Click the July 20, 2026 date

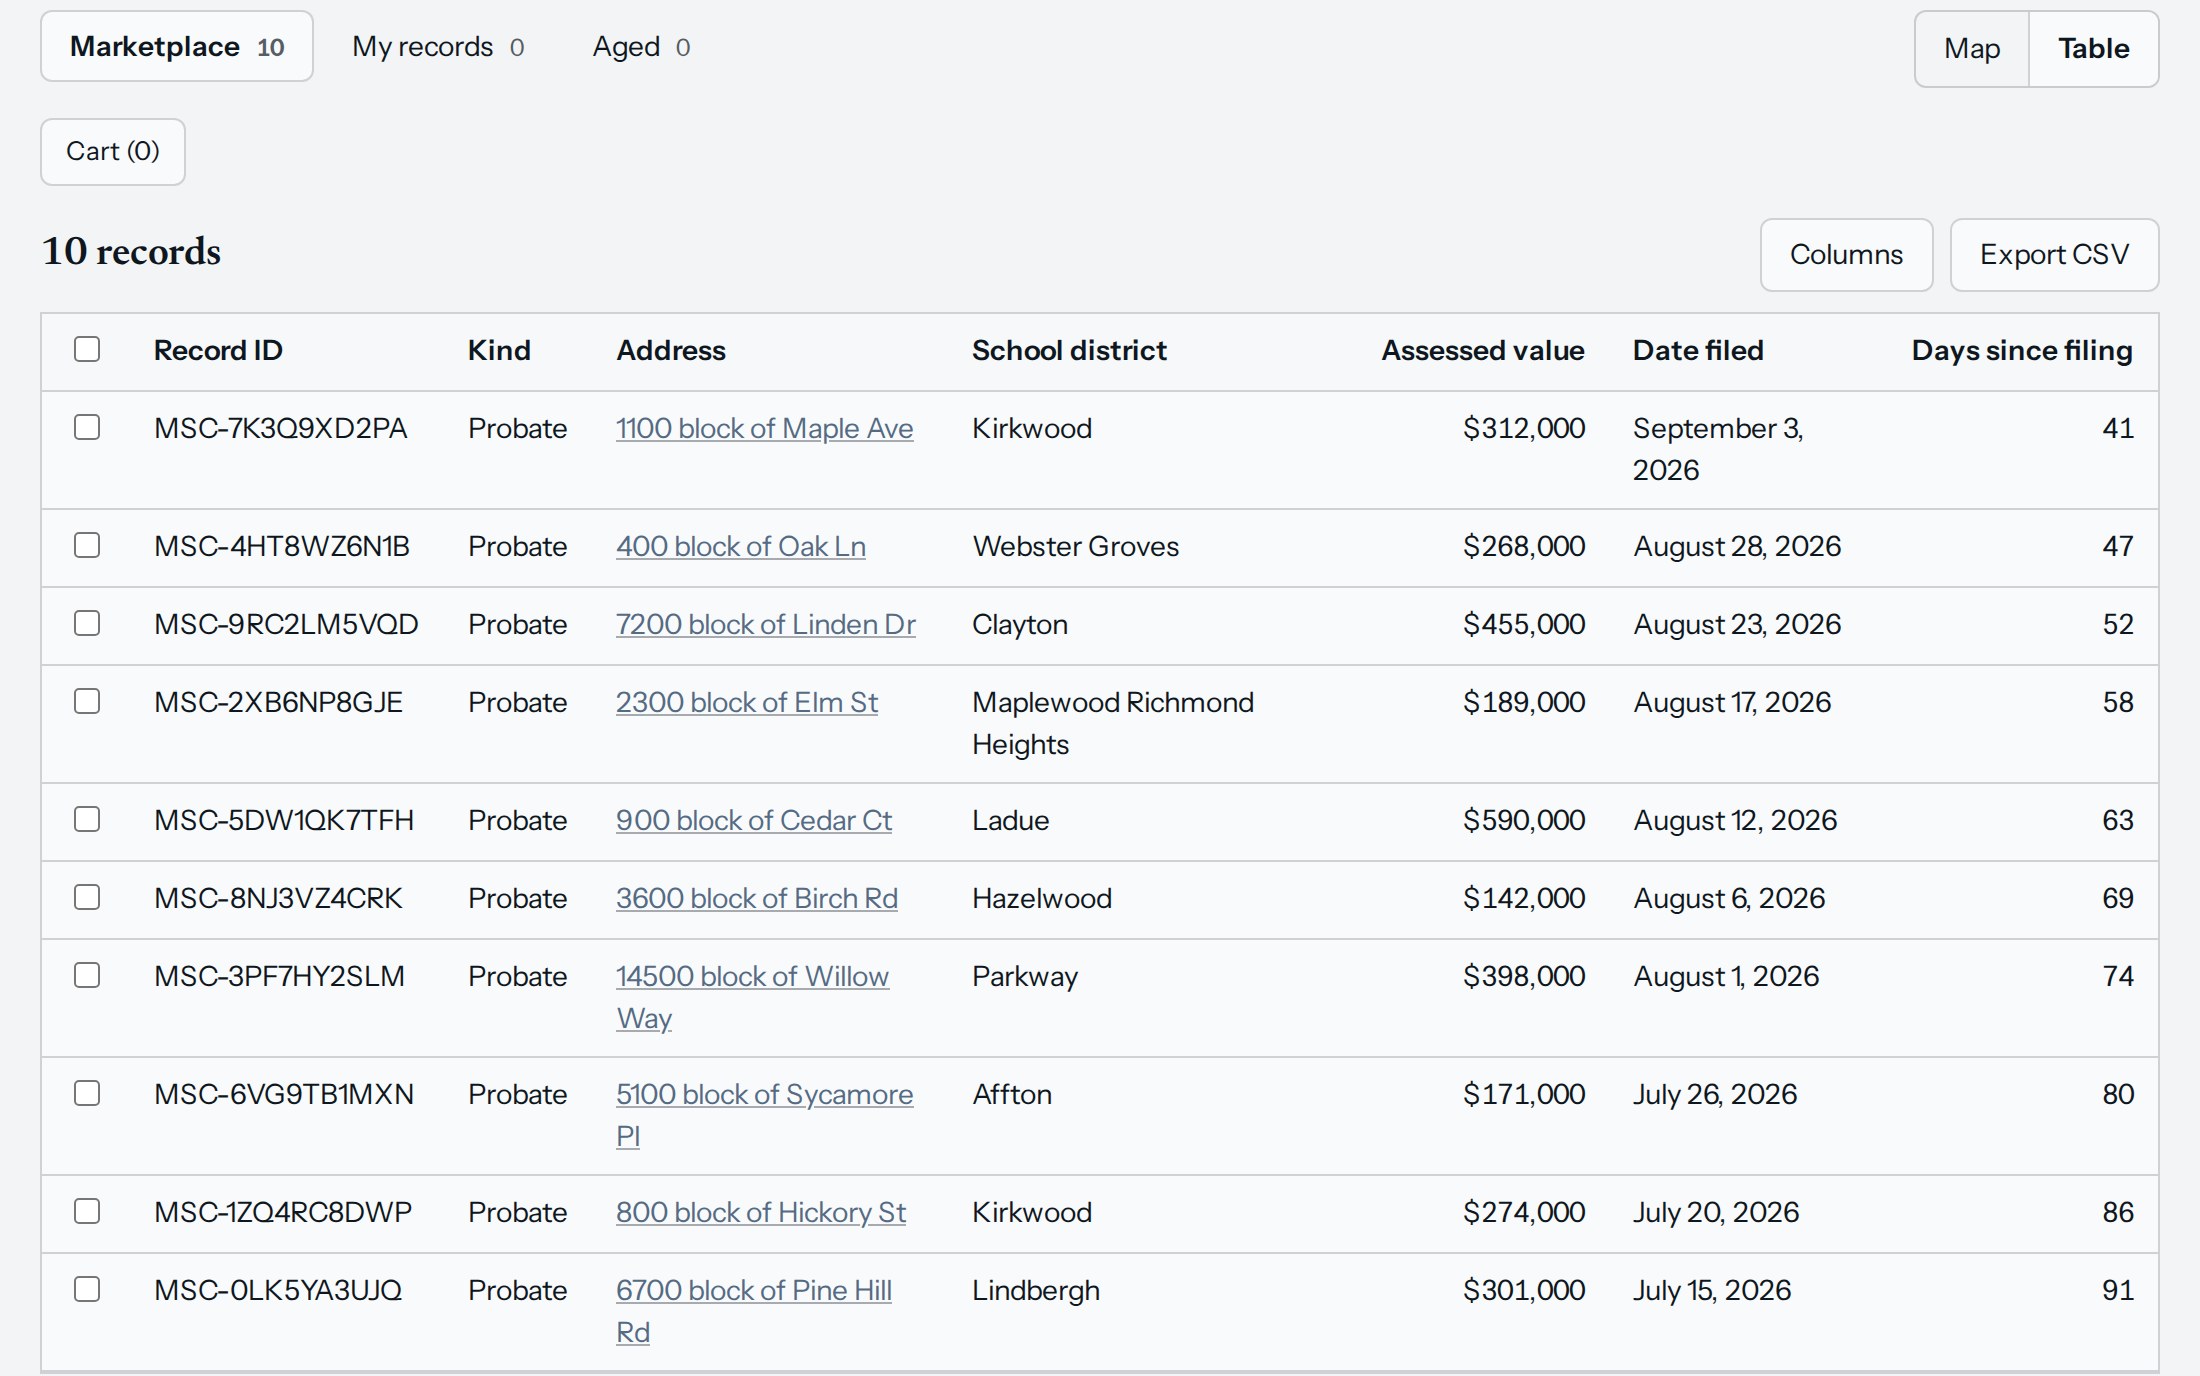(1716, 1213)
